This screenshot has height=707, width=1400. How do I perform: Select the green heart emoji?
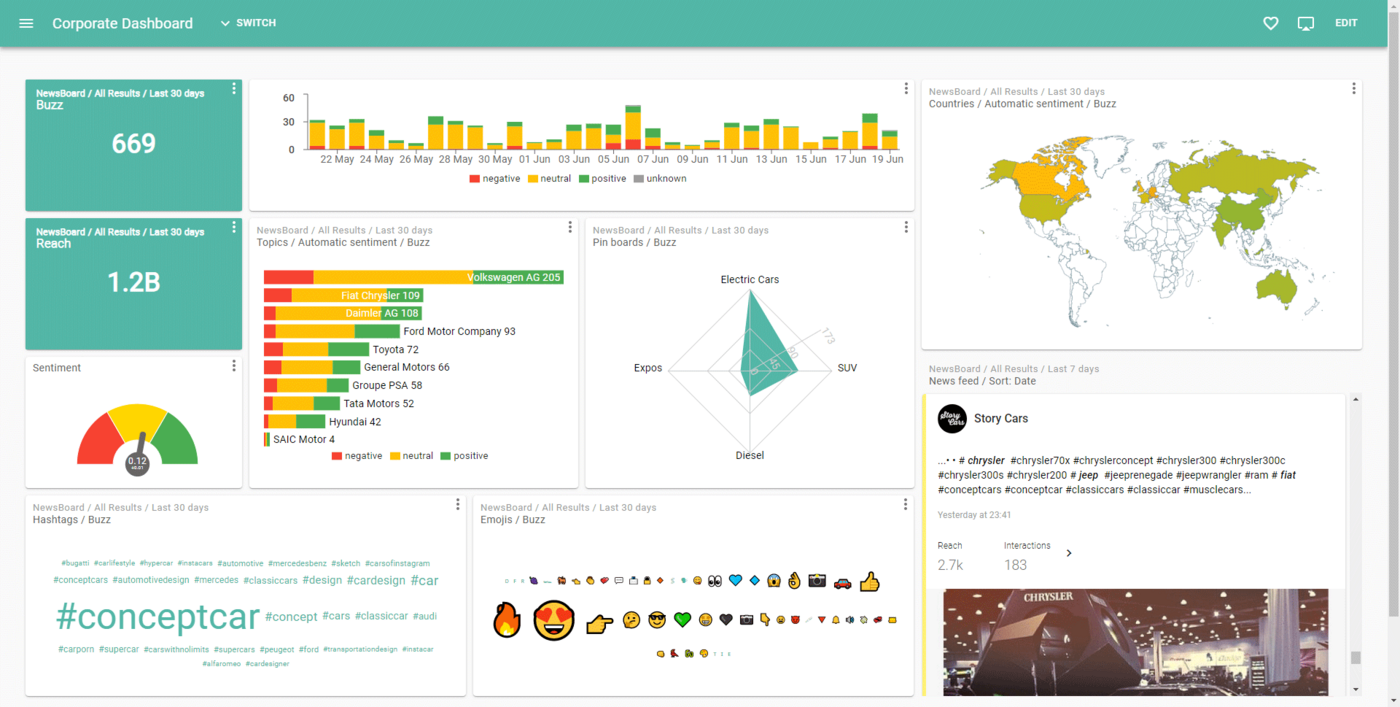[683, 620]
